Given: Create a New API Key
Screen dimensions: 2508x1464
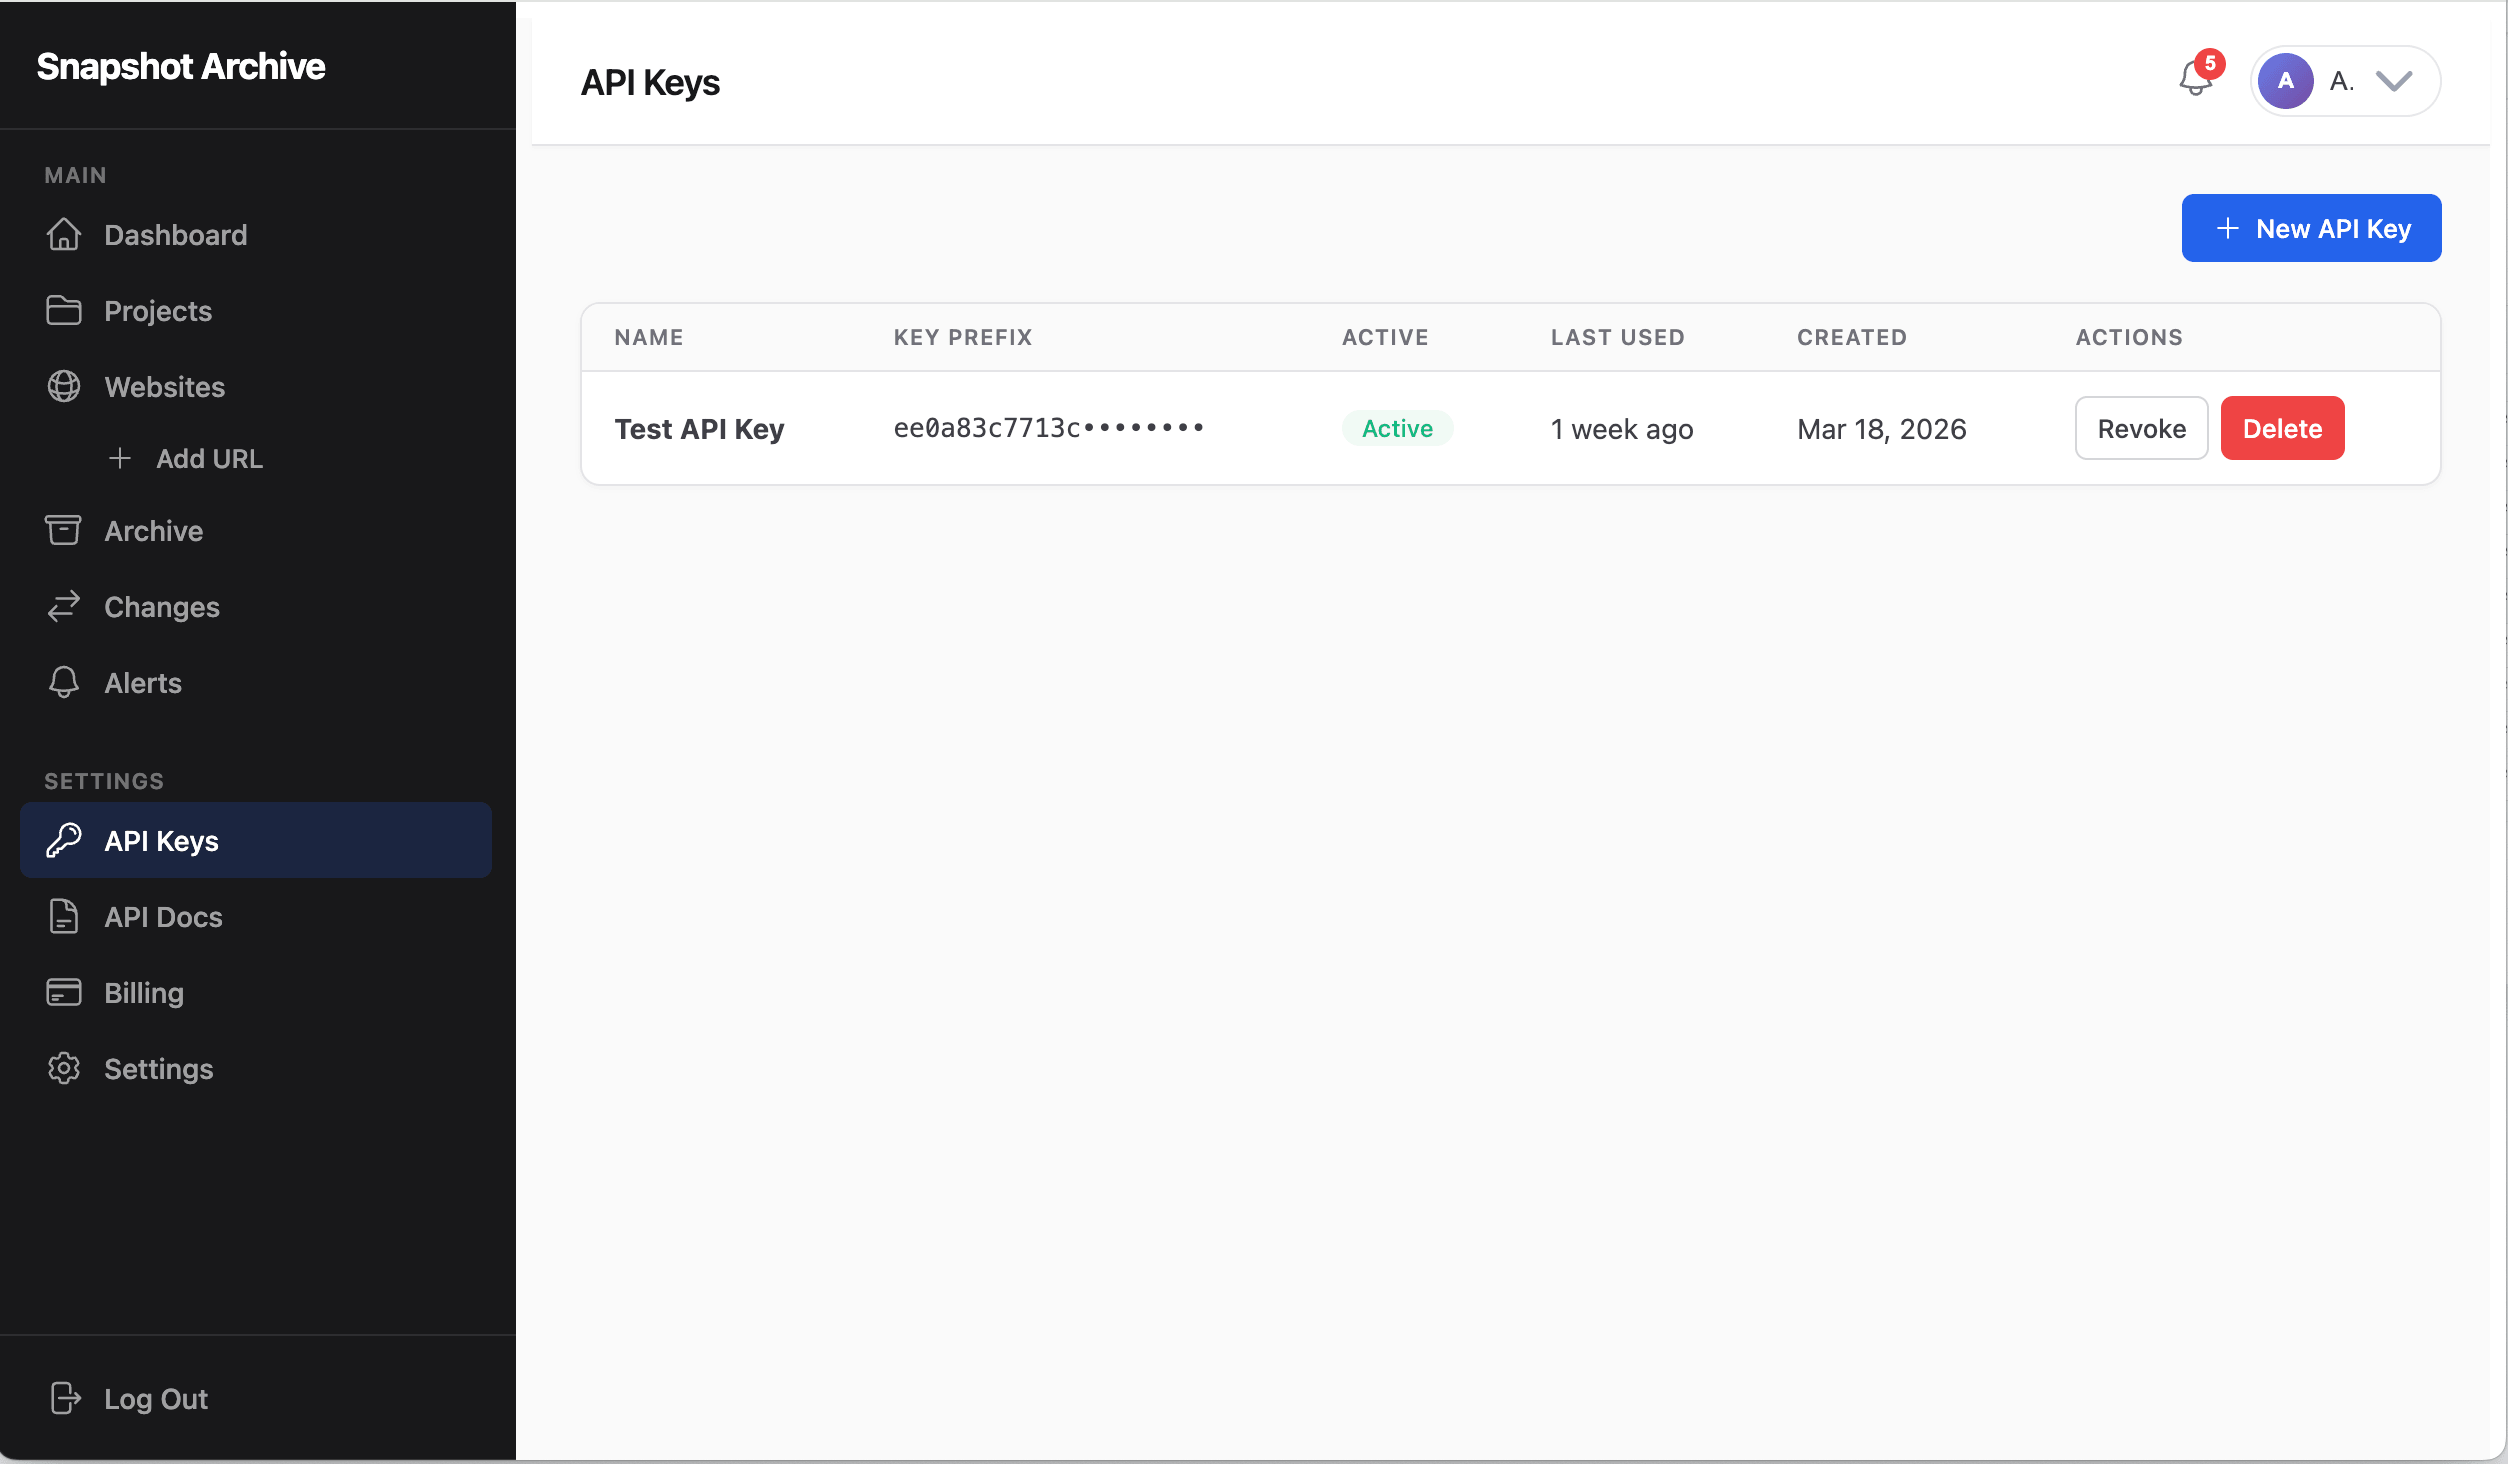Looking at the screenshot, I should pos(2311,228).
